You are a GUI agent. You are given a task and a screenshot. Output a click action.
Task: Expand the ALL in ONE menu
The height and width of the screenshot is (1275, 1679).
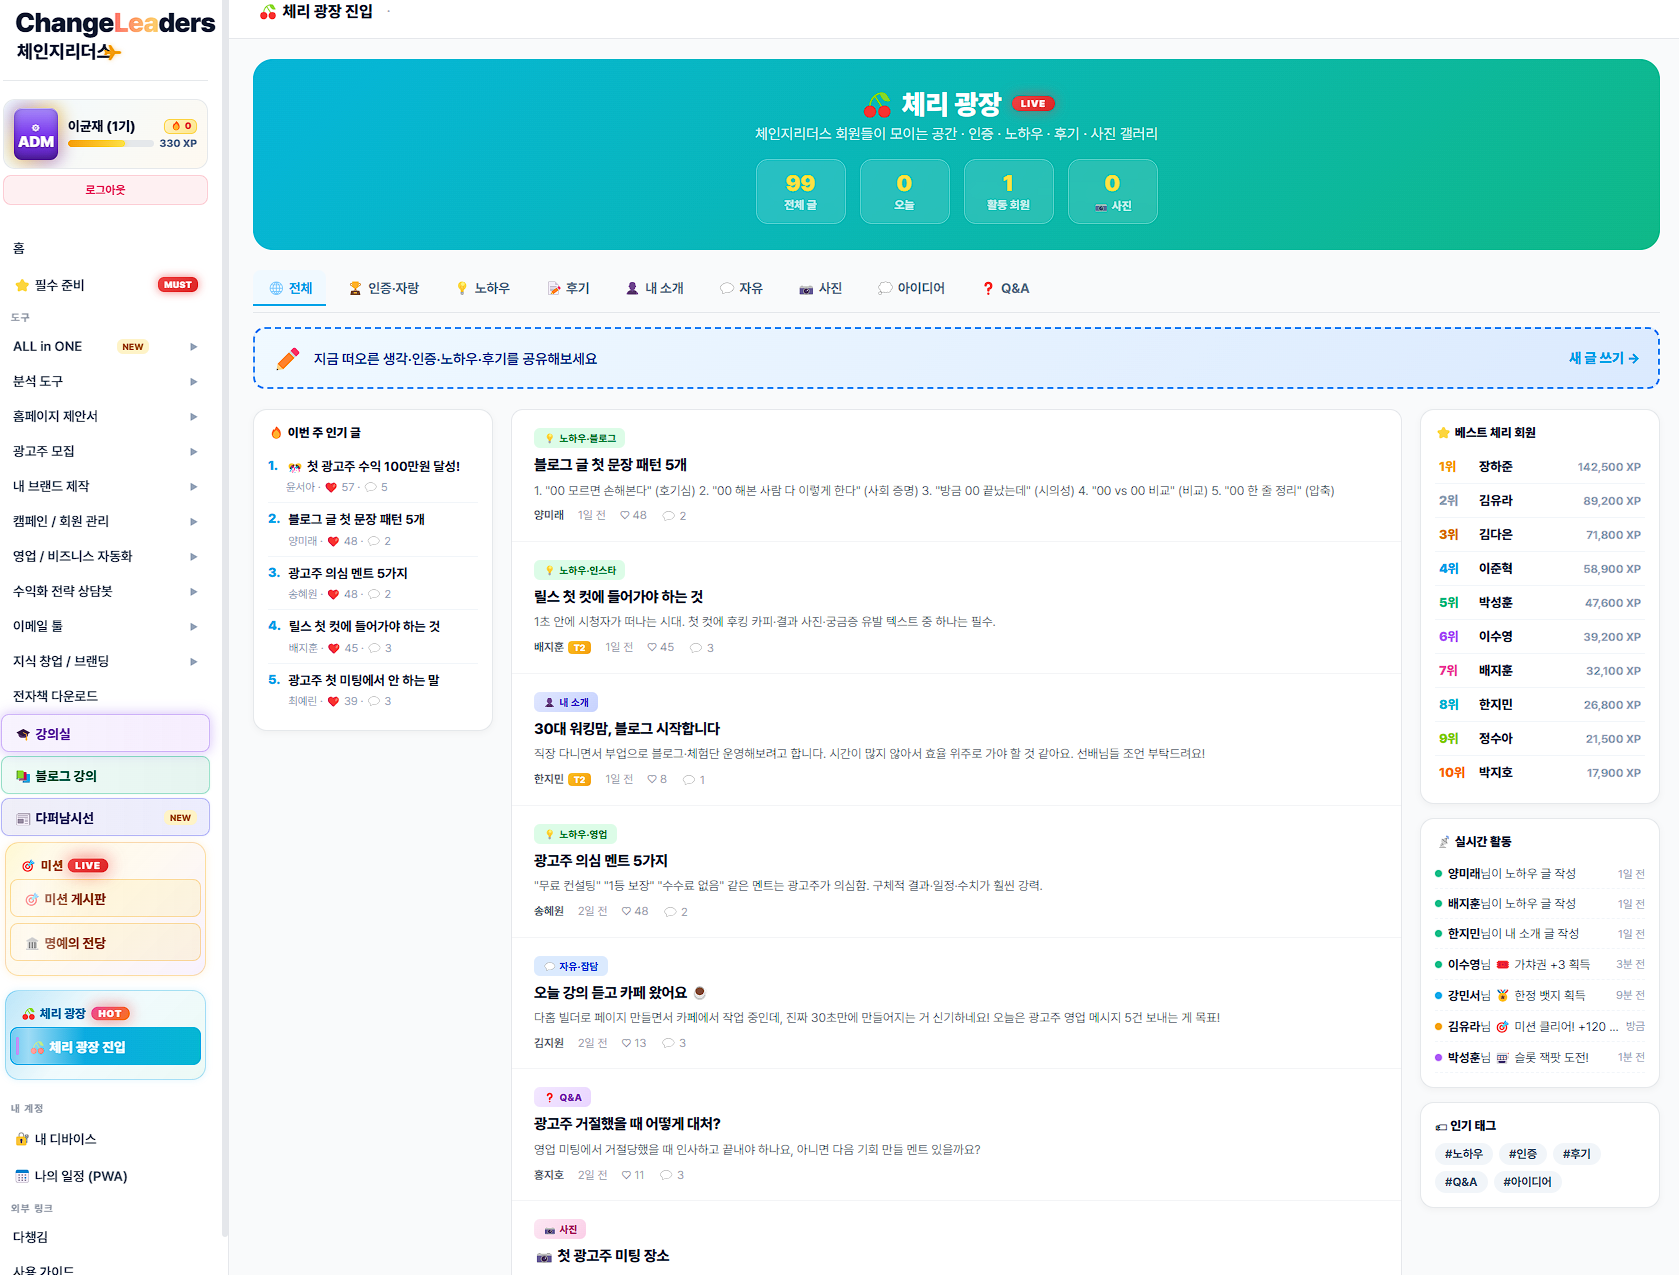[105, 347]
